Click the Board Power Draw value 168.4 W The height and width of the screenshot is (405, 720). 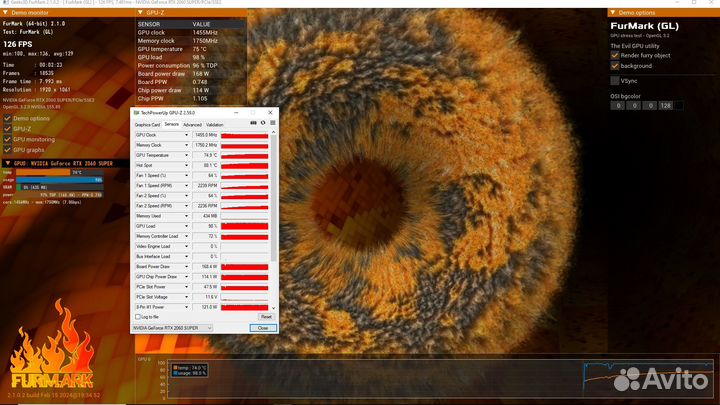click(x=205, y=267)
